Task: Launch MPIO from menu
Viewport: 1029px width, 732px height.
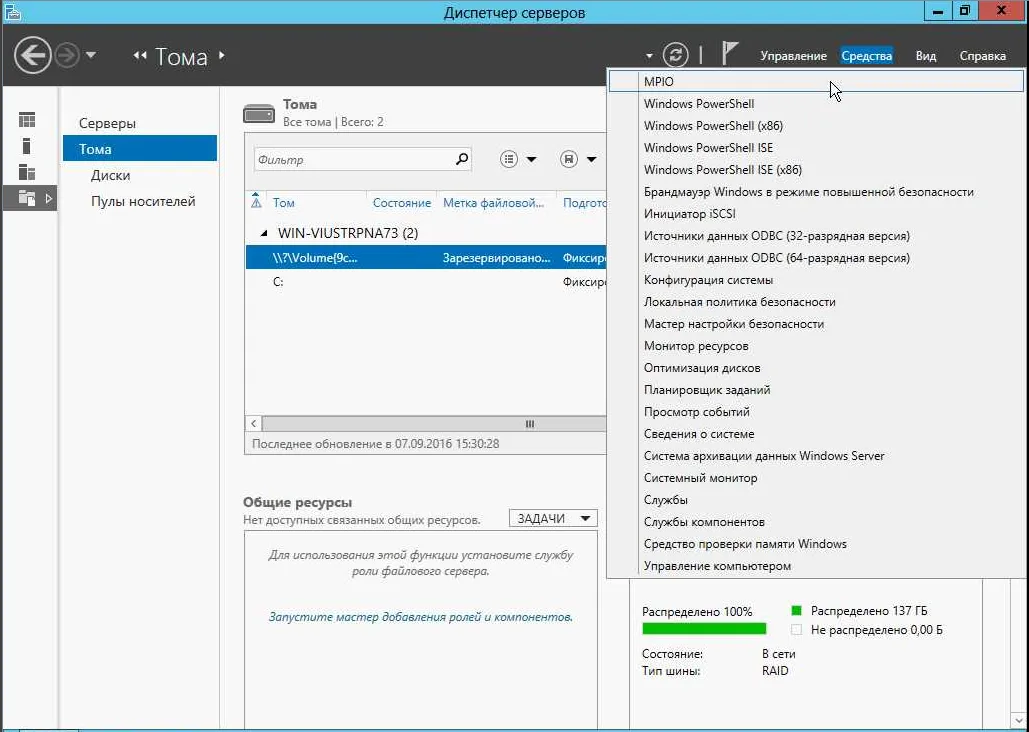Action: [x=816, y=81]
